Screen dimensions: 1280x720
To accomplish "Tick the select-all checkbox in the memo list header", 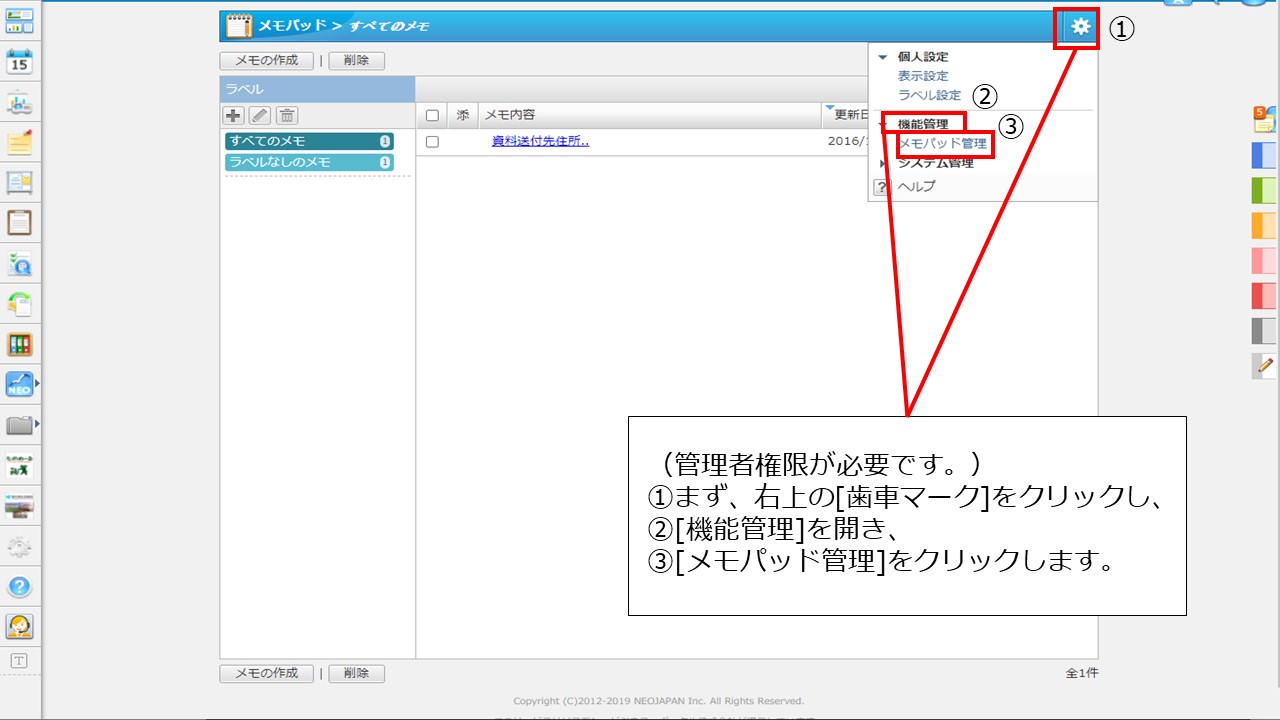I will click(x=432, y=116).
